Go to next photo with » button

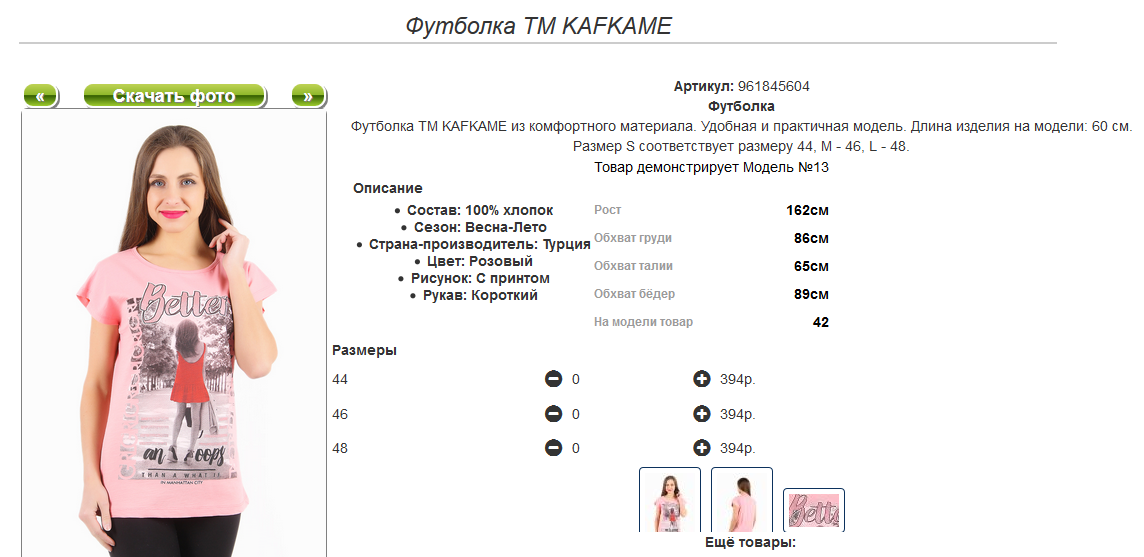click(309, 96)
